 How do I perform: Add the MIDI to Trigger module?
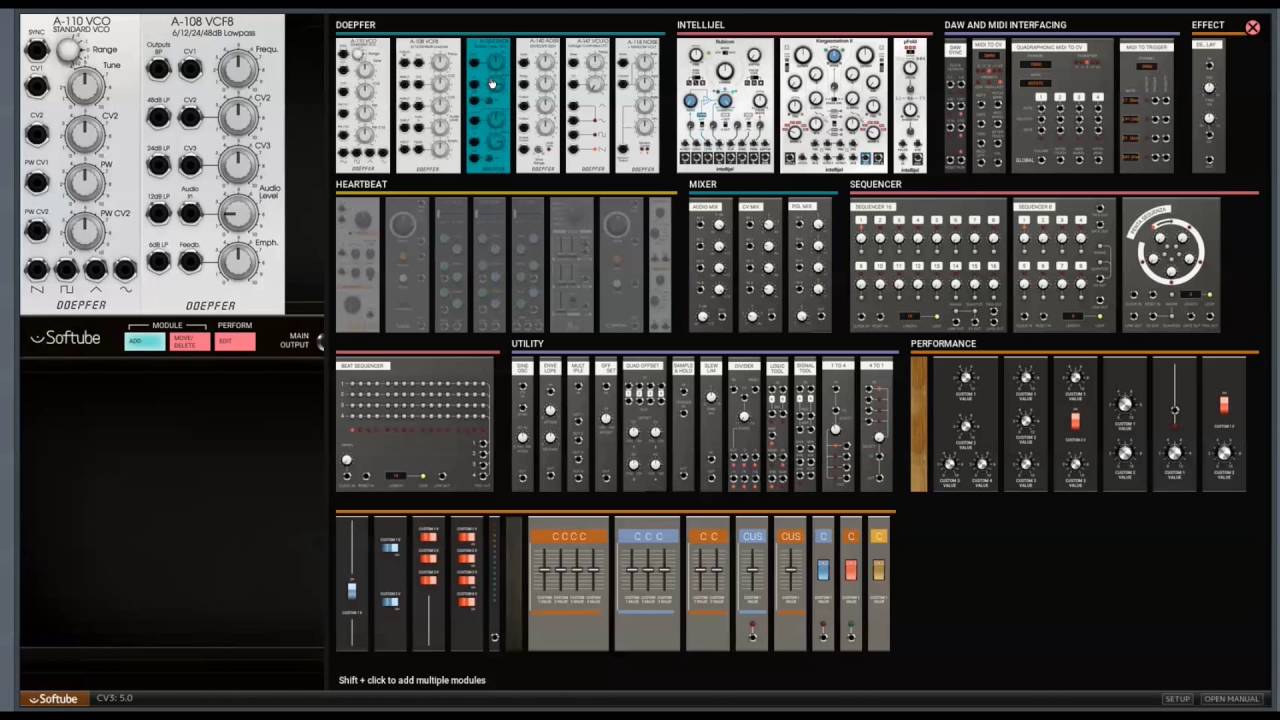coord(1147,106)
